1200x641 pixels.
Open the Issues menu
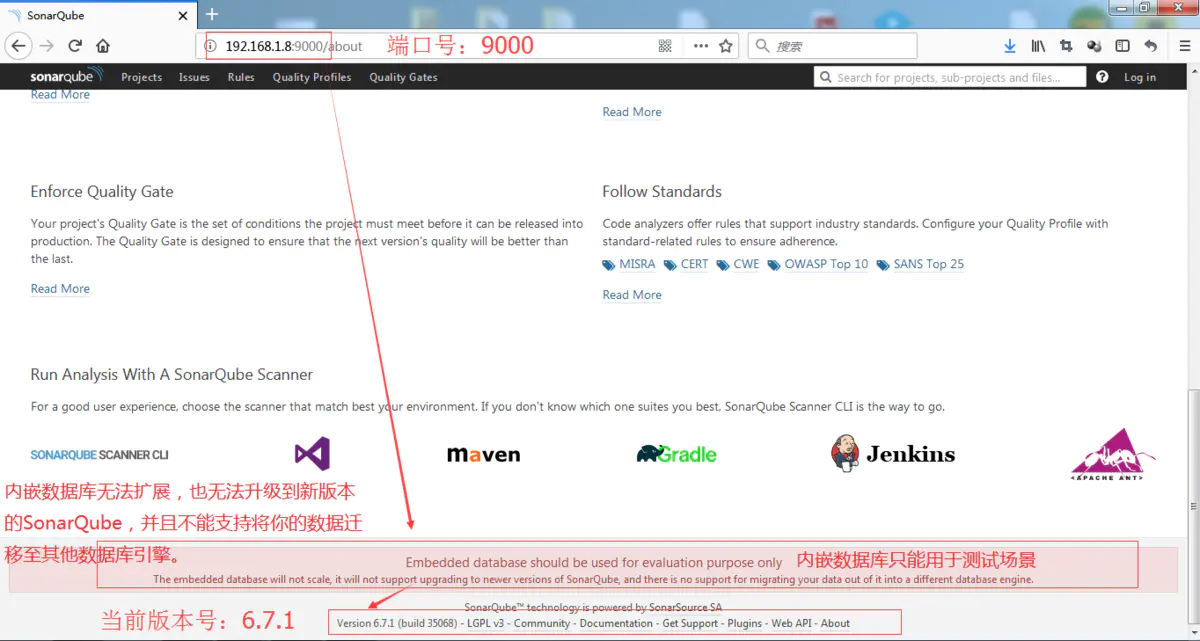194,77
